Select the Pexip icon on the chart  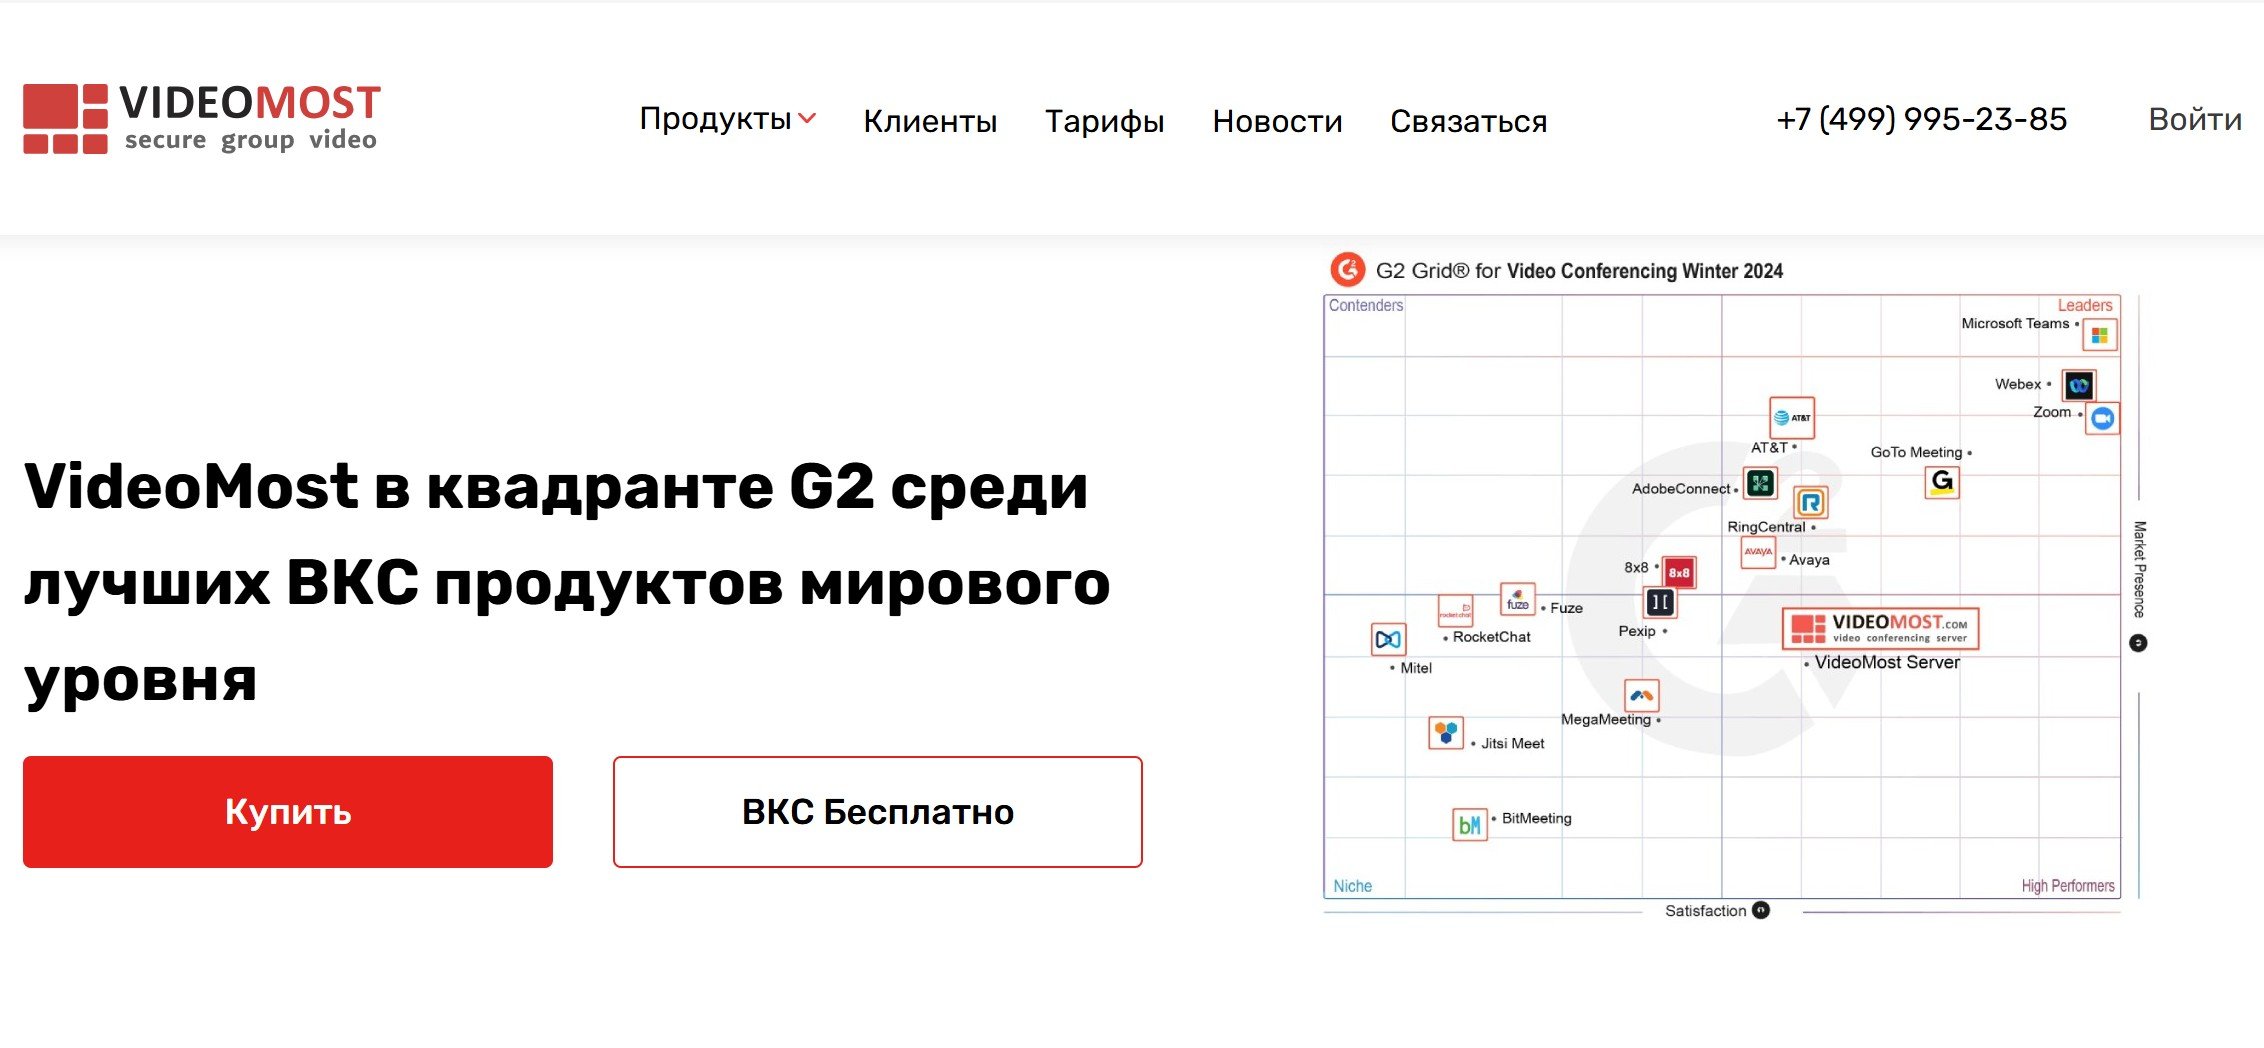(1660, 602)
